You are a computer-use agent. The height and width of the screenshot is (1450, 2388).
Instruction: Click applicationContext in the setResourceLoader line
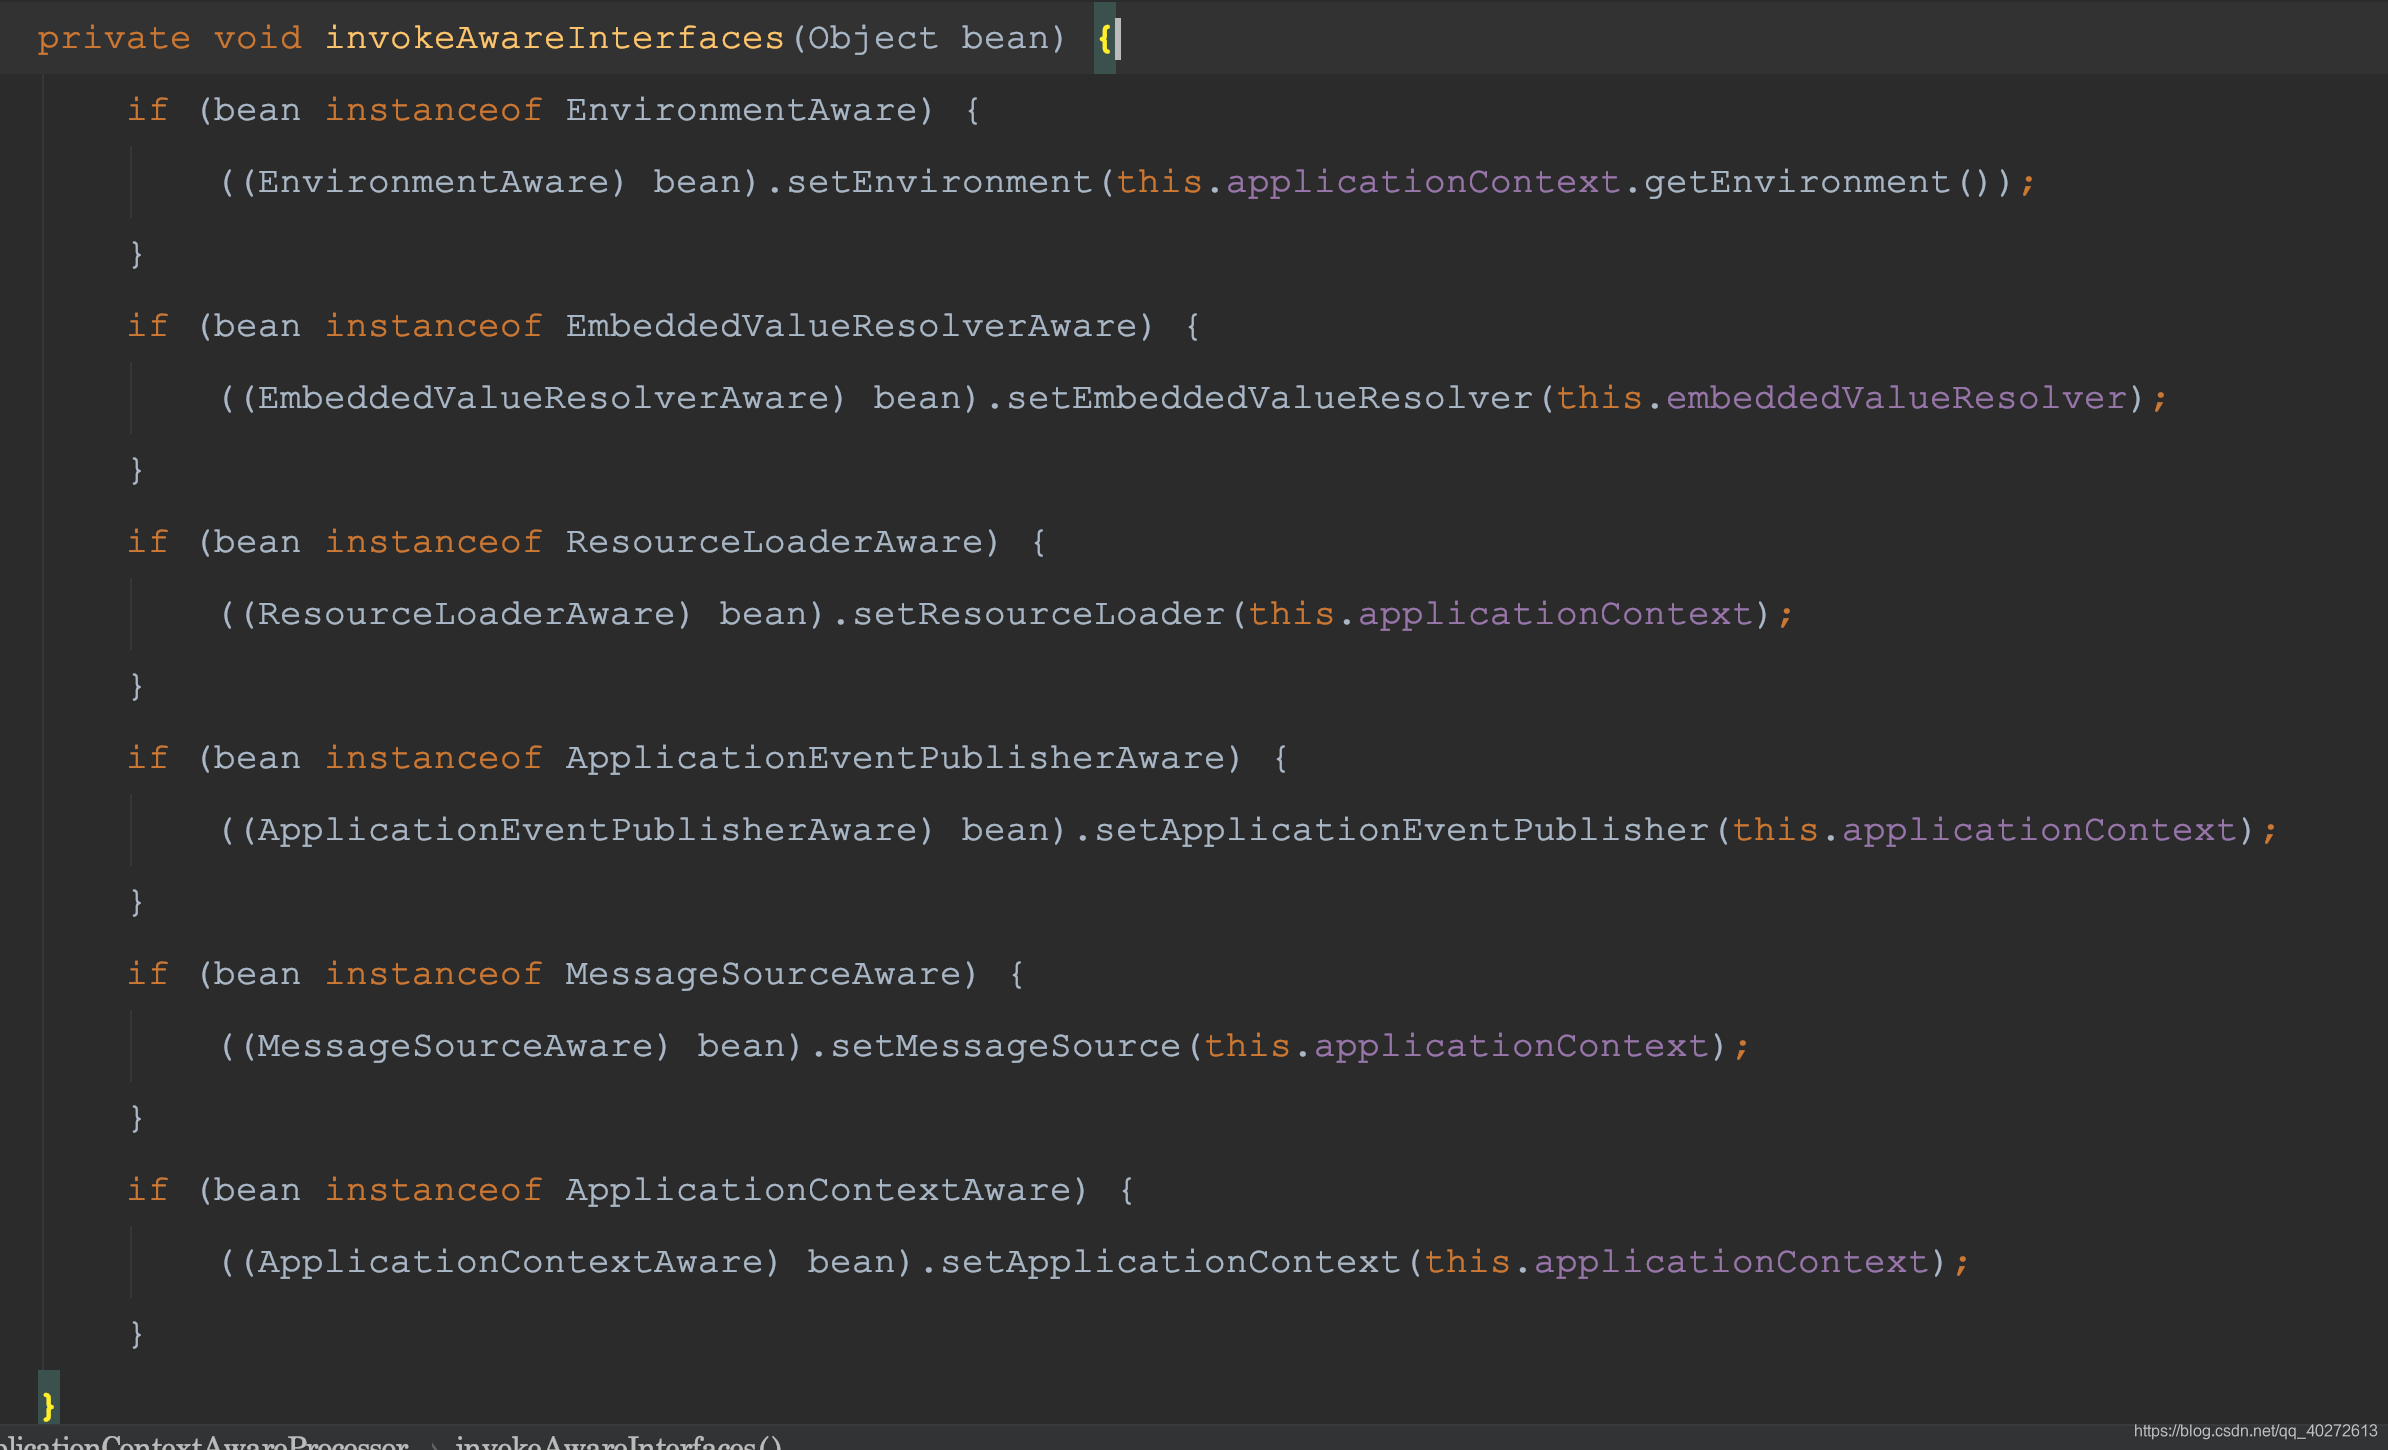tap(1555, 614)
